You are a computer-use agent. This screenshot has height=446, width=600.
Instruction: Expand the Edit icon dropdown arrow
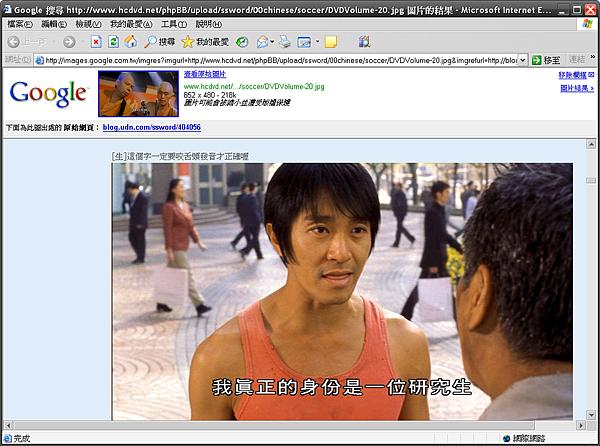317,42
